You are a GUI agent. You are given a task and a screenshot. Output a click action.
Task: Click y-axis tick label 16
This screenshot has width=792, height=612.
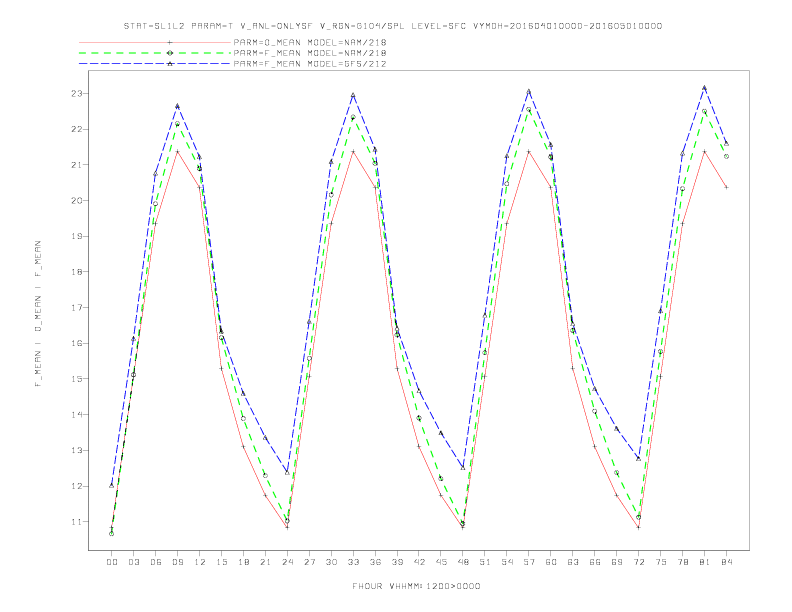[x=77, y=343]
